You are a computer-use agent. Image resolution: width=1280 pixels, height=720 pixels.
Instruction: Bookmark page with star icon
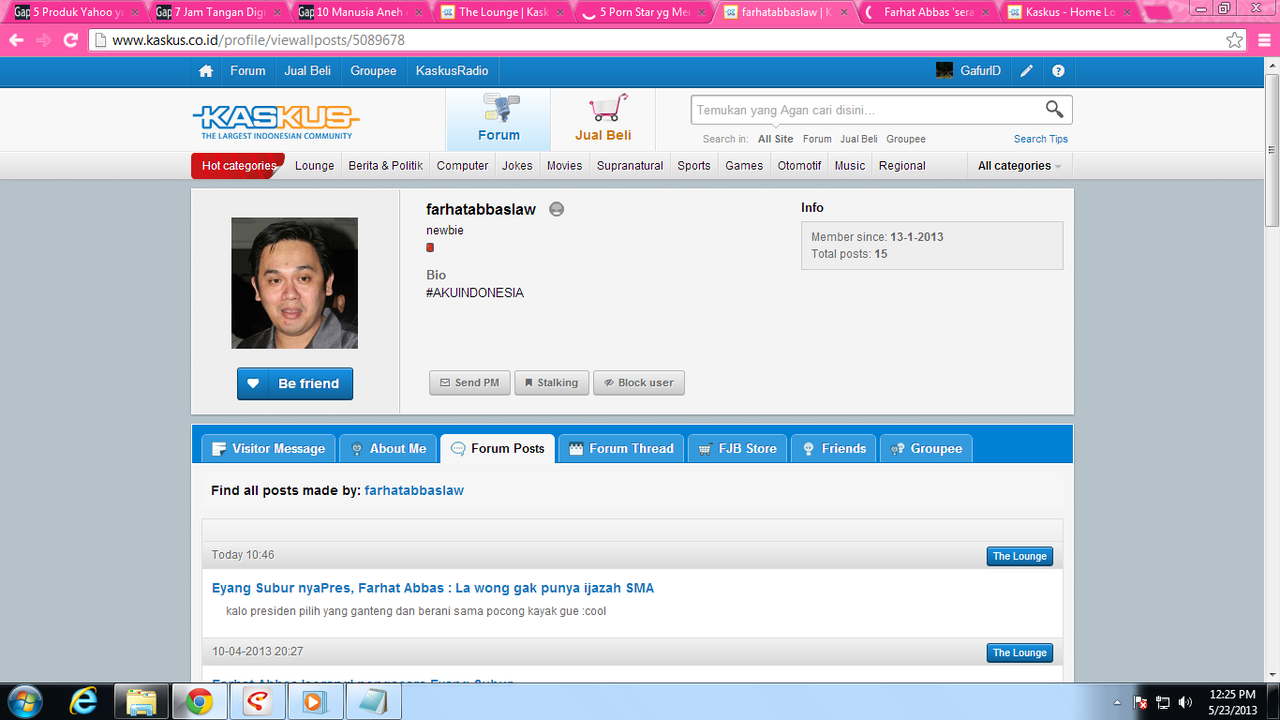pyautogui.click(x=1235, y=40)
